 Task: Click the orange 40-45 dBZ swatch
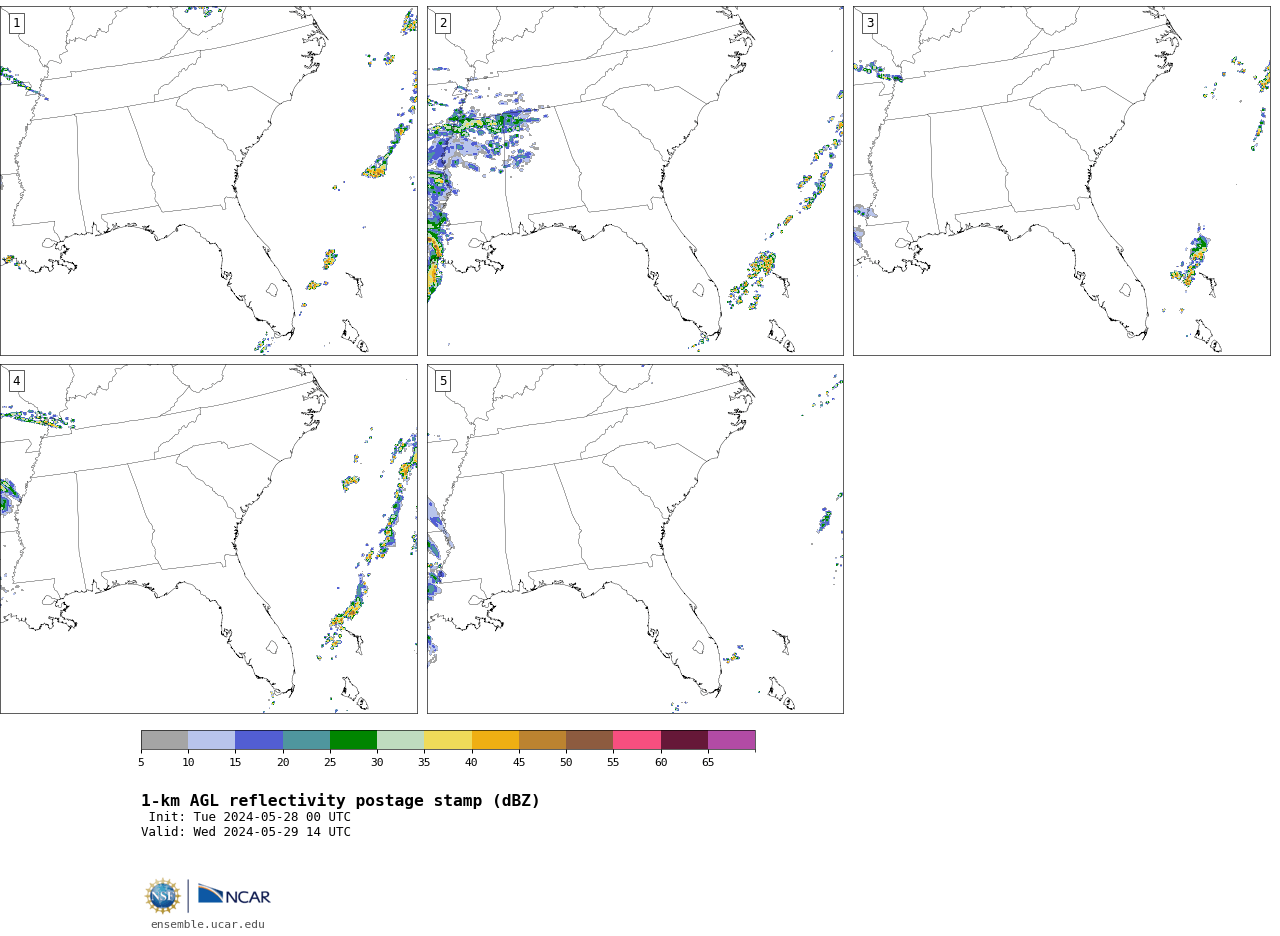pos(495,740)
